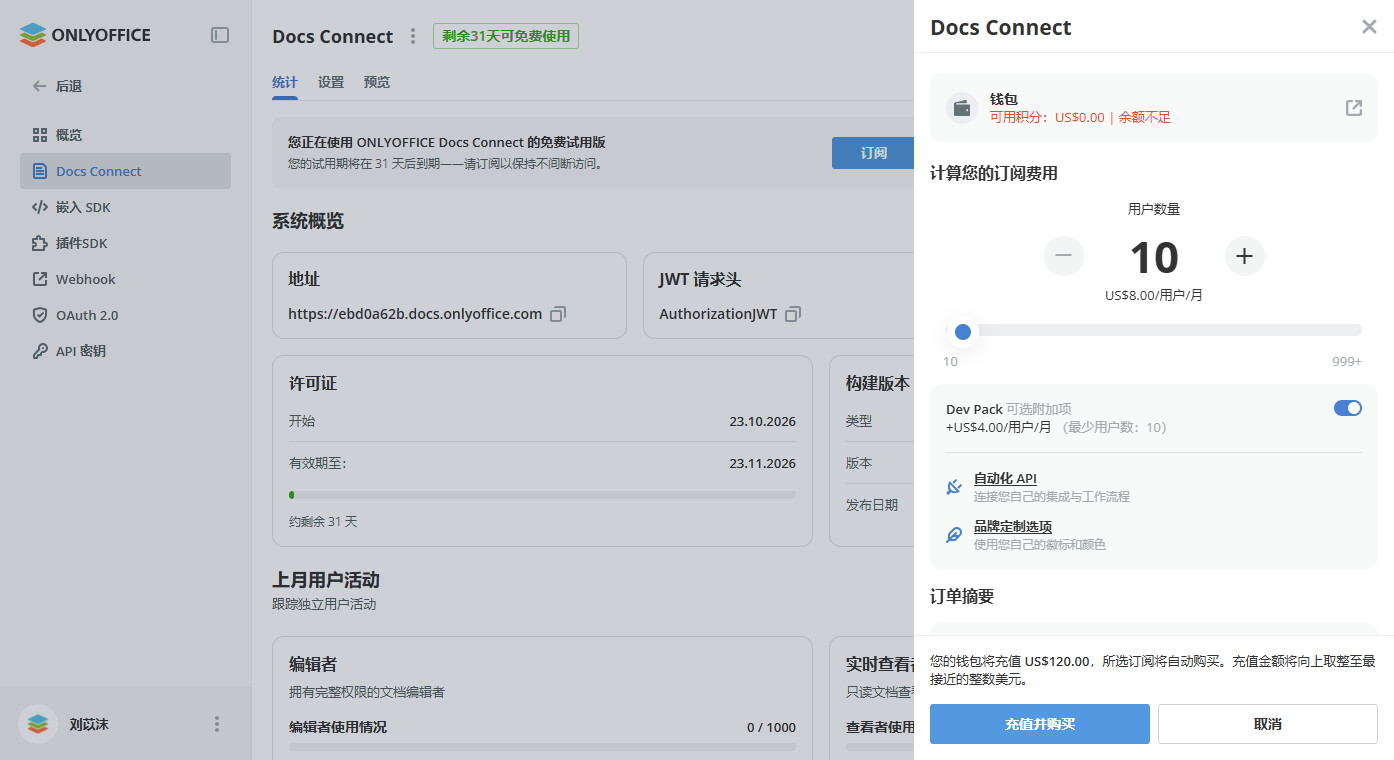This screenshot has height=760, width=1394.
Task: Open the 嵌入 SDK section
Action: [x=125, y=207]
